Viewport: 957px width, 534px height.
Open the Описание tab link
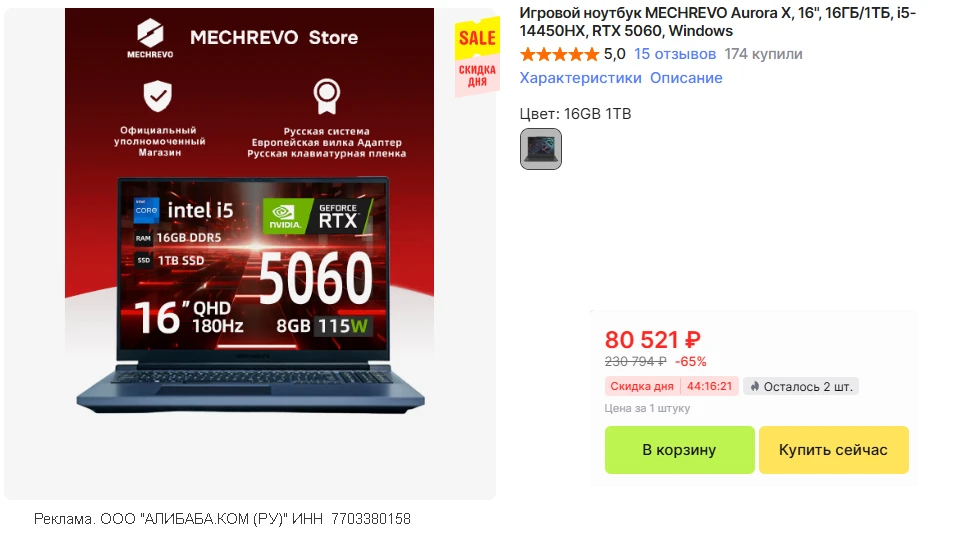tap(686, 78)
